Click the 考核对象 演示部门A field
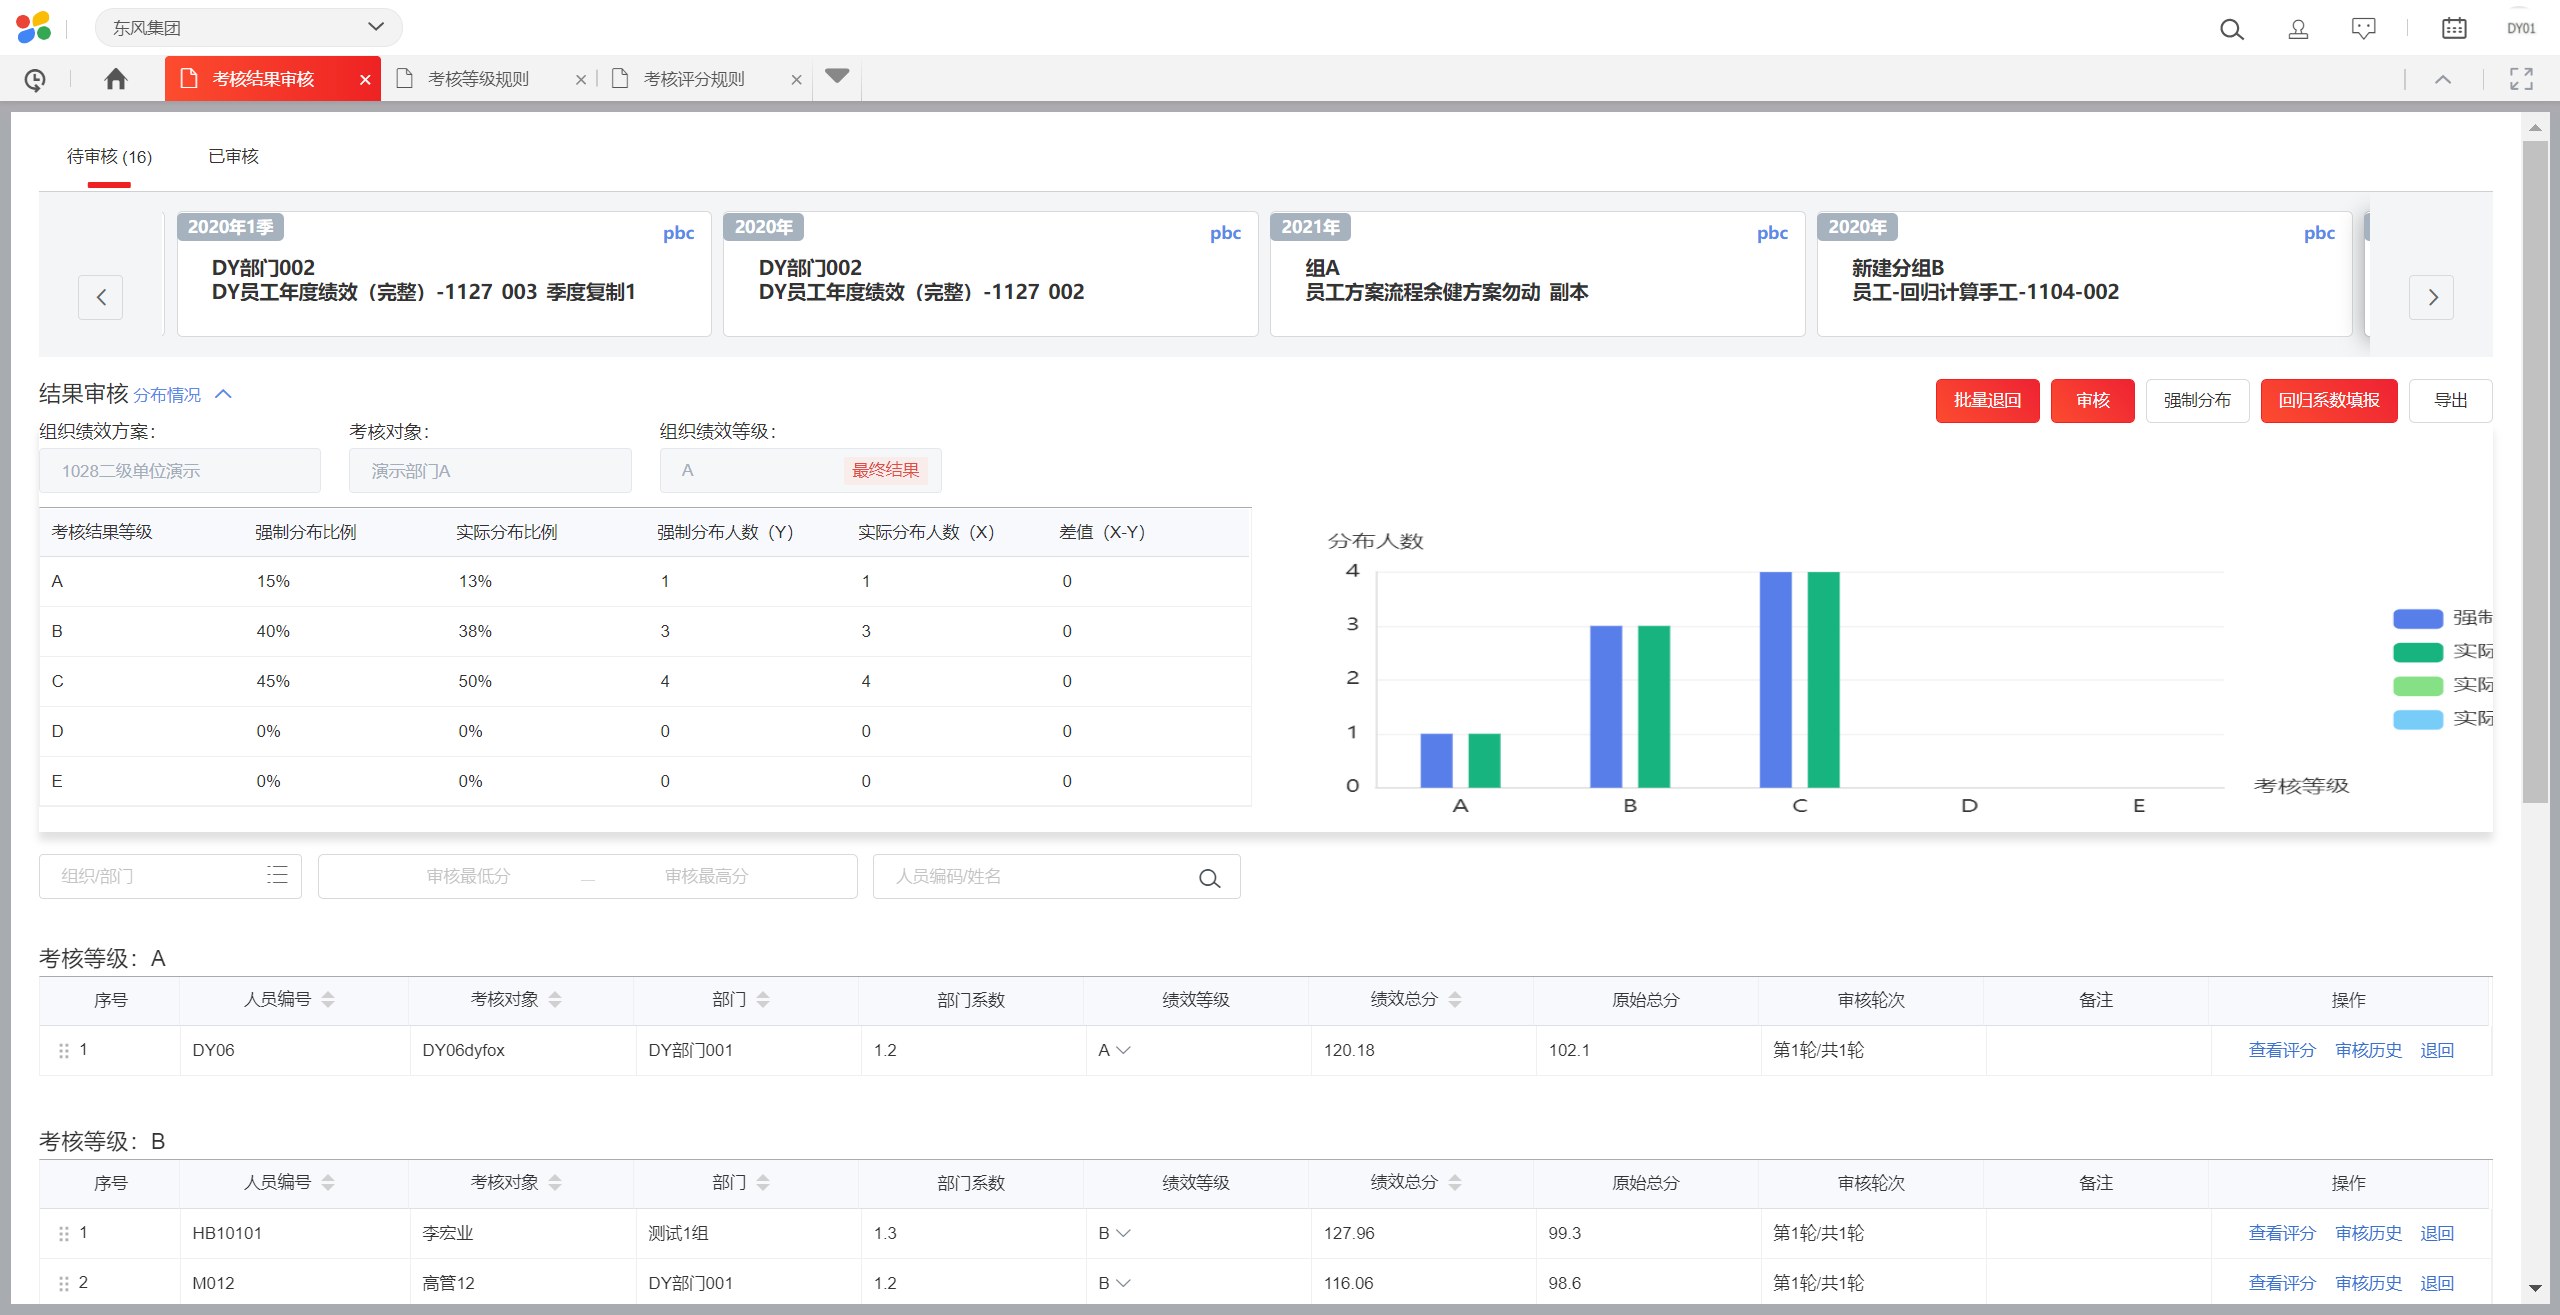Viewport: 2560px width, 1315px height. [490, 471]
